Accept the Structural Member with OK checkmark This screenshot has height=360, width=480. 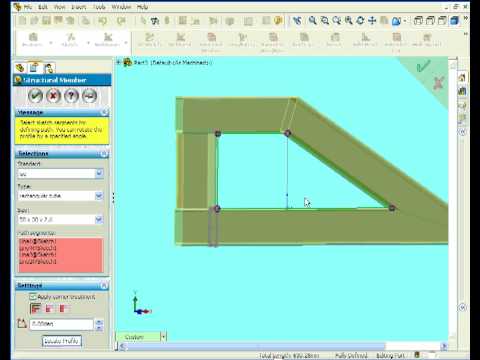tap(35, 96)
